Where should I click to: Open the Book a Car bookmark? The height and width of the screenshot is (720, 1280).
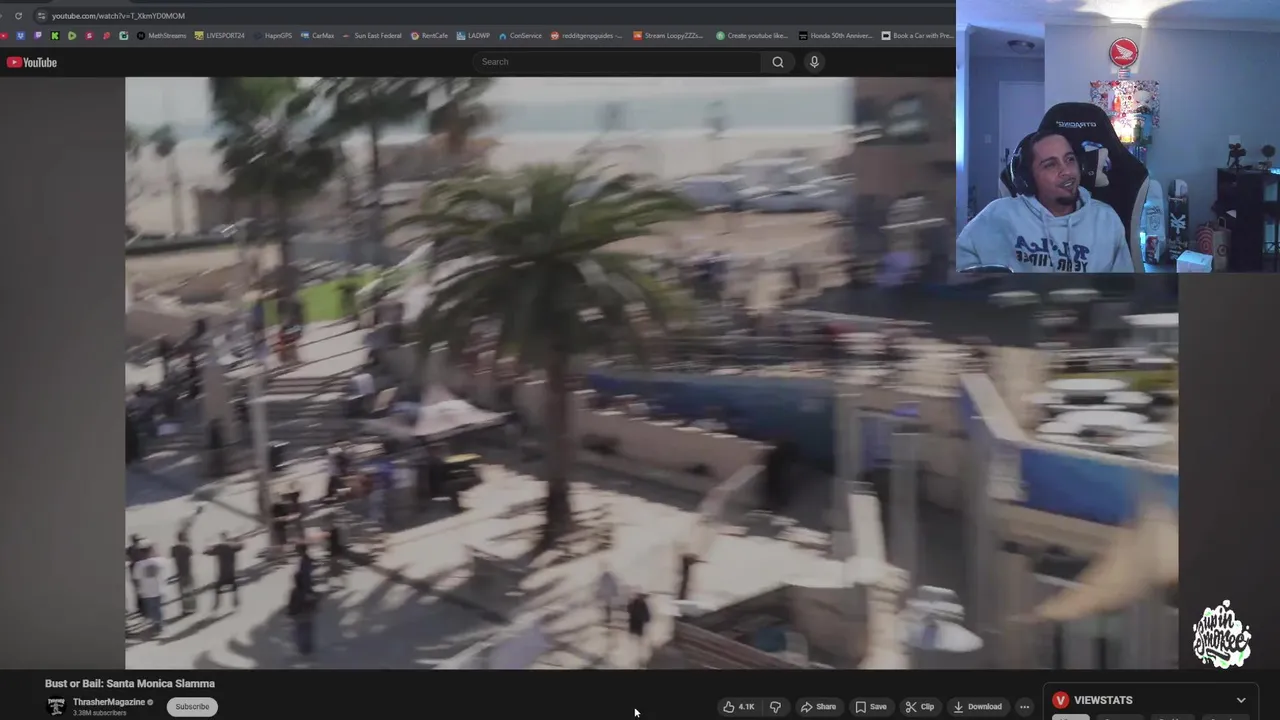coord(917,36)
